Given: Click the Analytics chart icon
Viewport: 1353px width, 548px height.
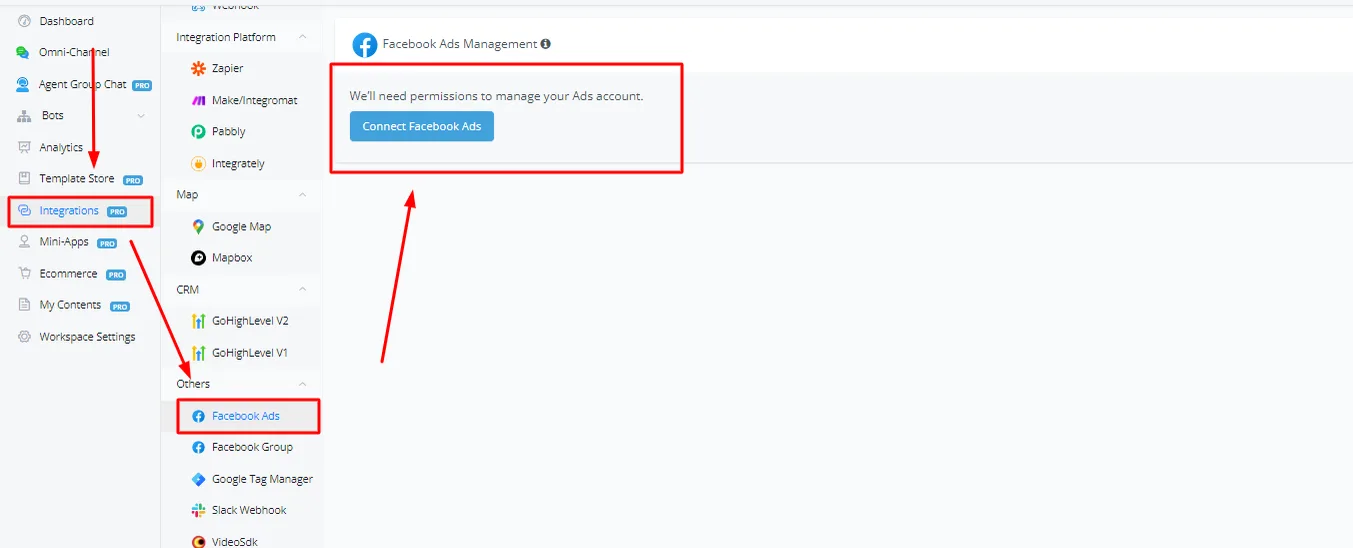Looking at the screenshot, I should point(24,147).
